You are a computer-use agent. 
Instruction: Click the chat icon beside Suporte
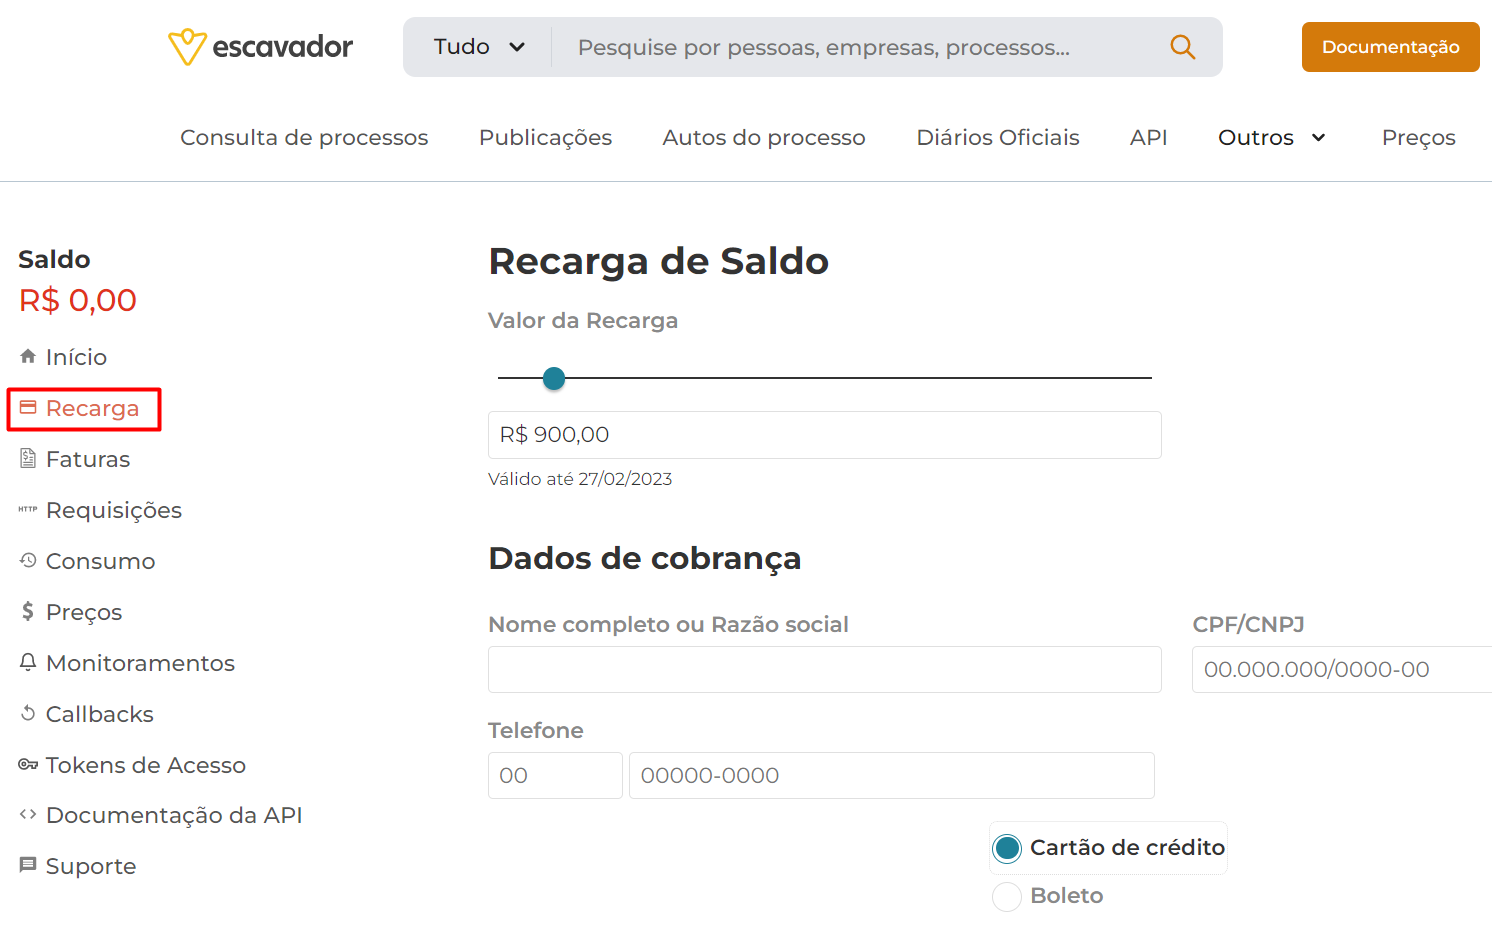point(28,864)
